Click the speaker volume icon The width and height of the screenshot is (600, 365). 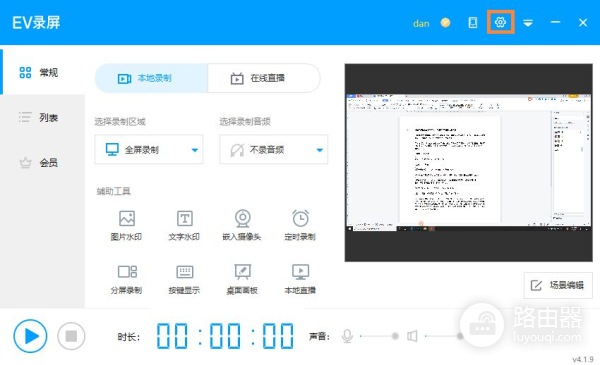coord(412,336)
